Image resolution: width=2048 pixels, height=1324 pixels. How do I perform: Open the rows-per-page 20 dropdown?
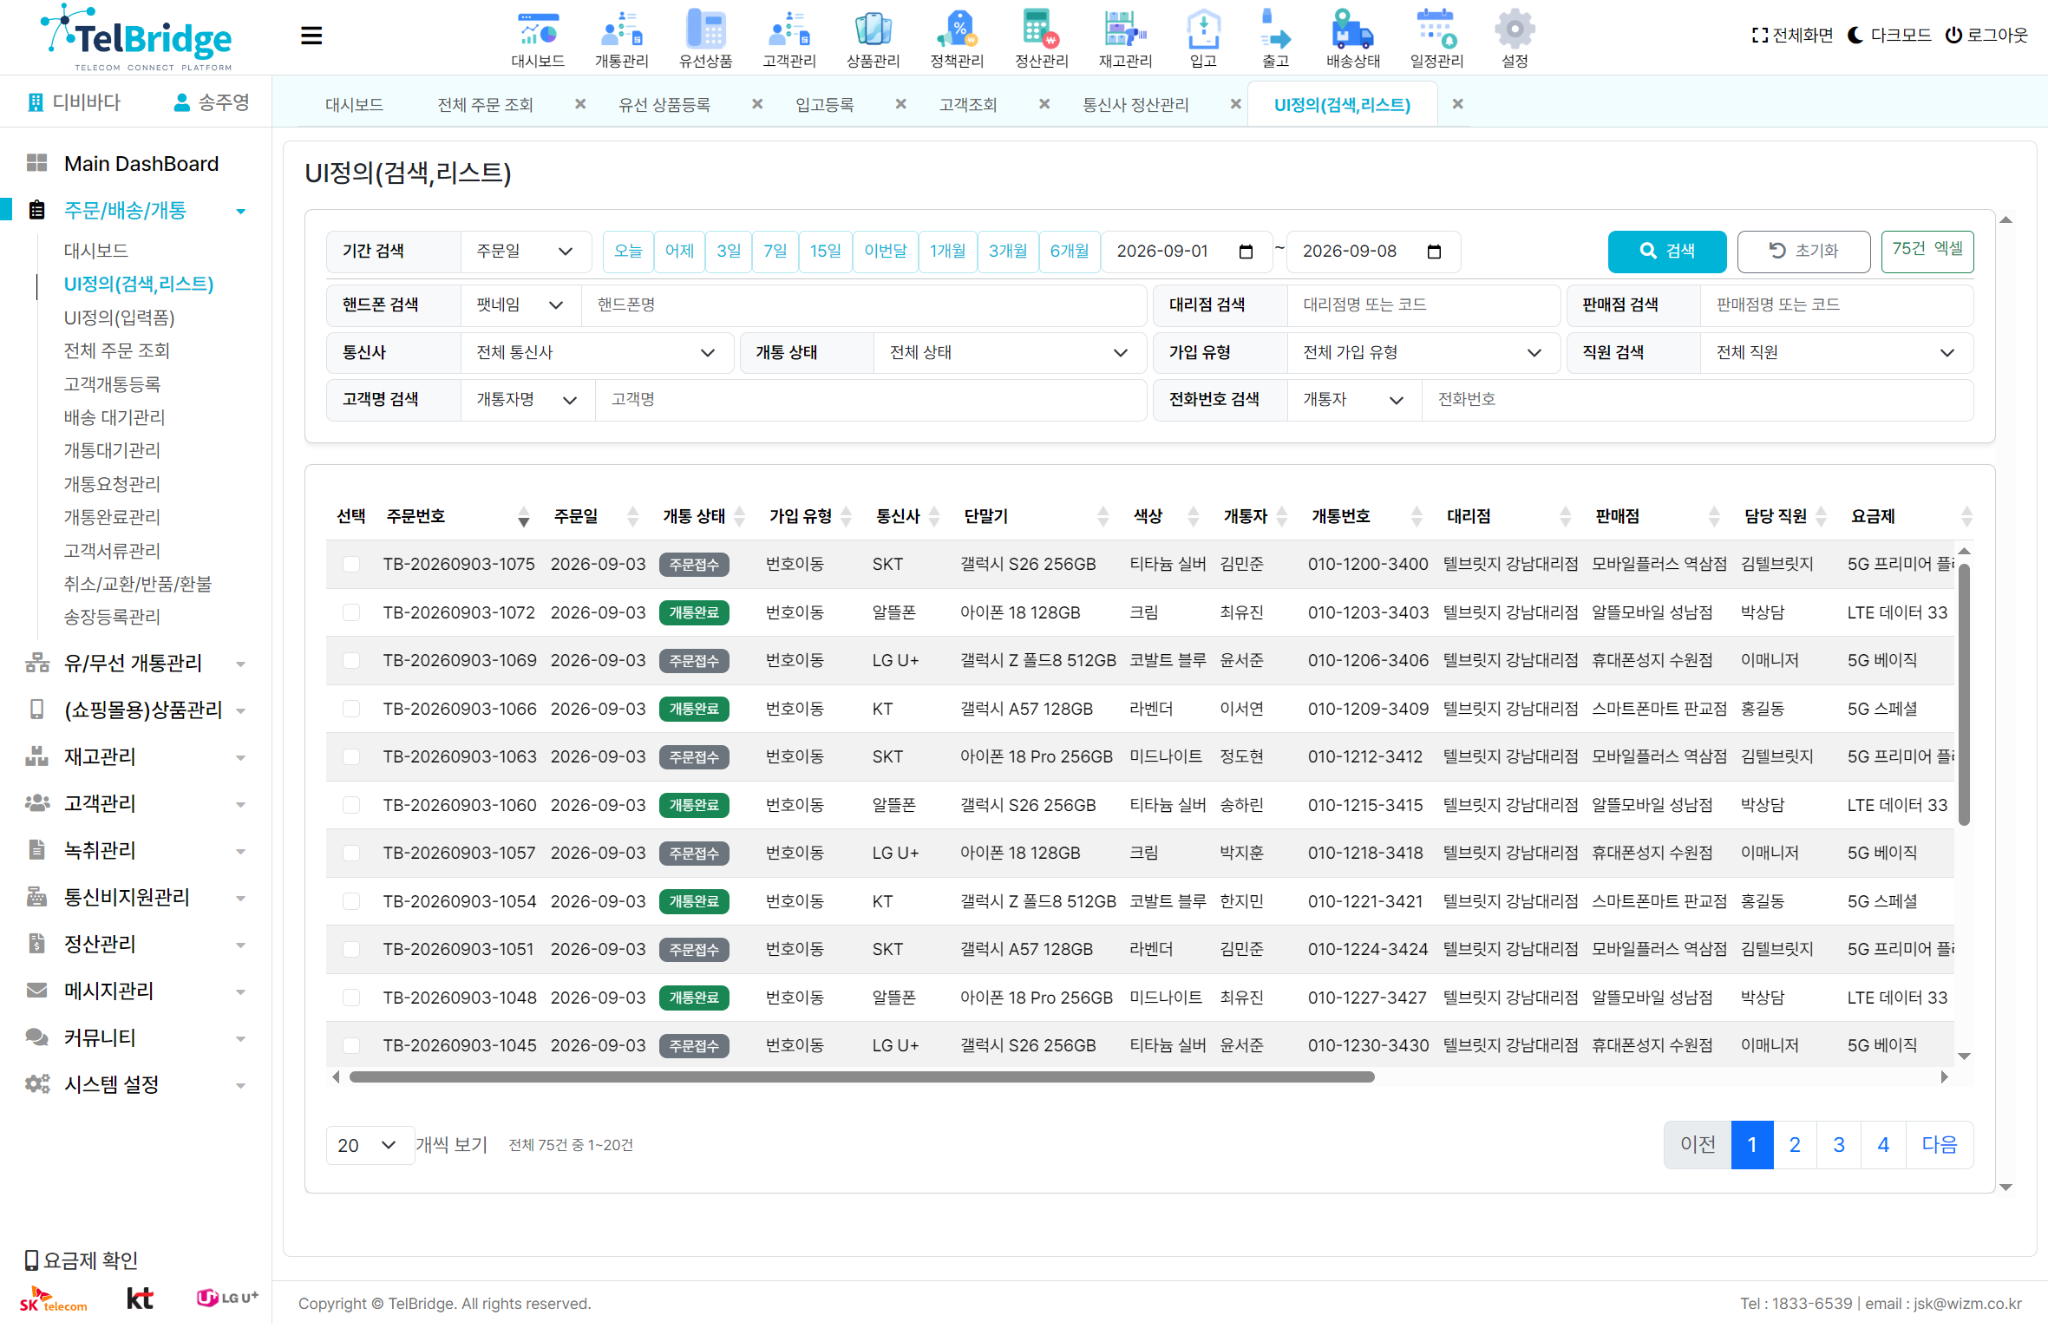(x=369, y=1145)
